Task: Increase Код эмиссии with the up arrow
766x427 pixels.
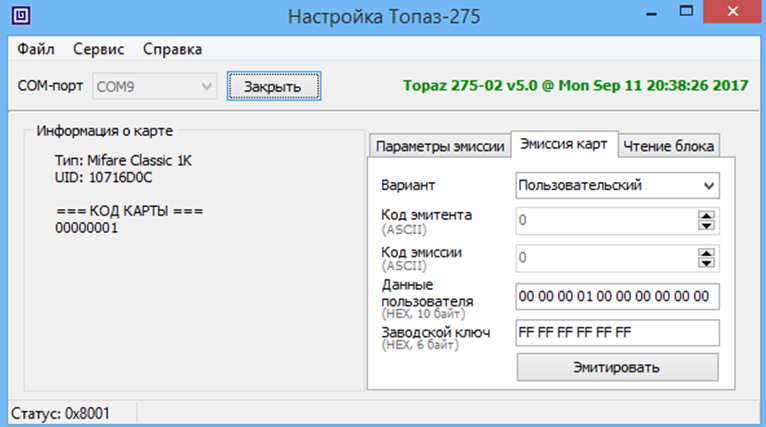Action: pos(706,253)
